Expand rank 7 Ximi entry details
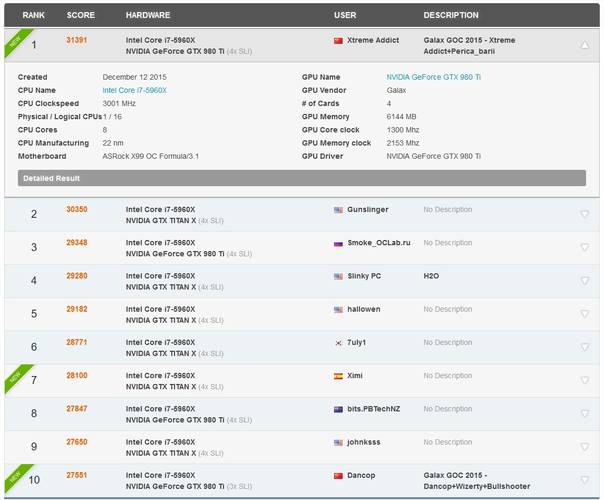This screenshot has height=500, width=604. coord(584,380)
